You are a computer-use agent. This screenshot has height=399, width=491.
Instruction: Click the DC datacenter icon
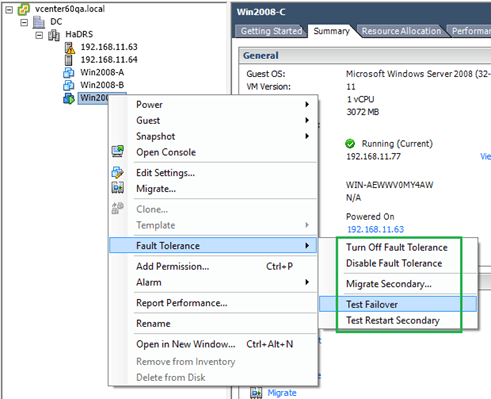39,22
